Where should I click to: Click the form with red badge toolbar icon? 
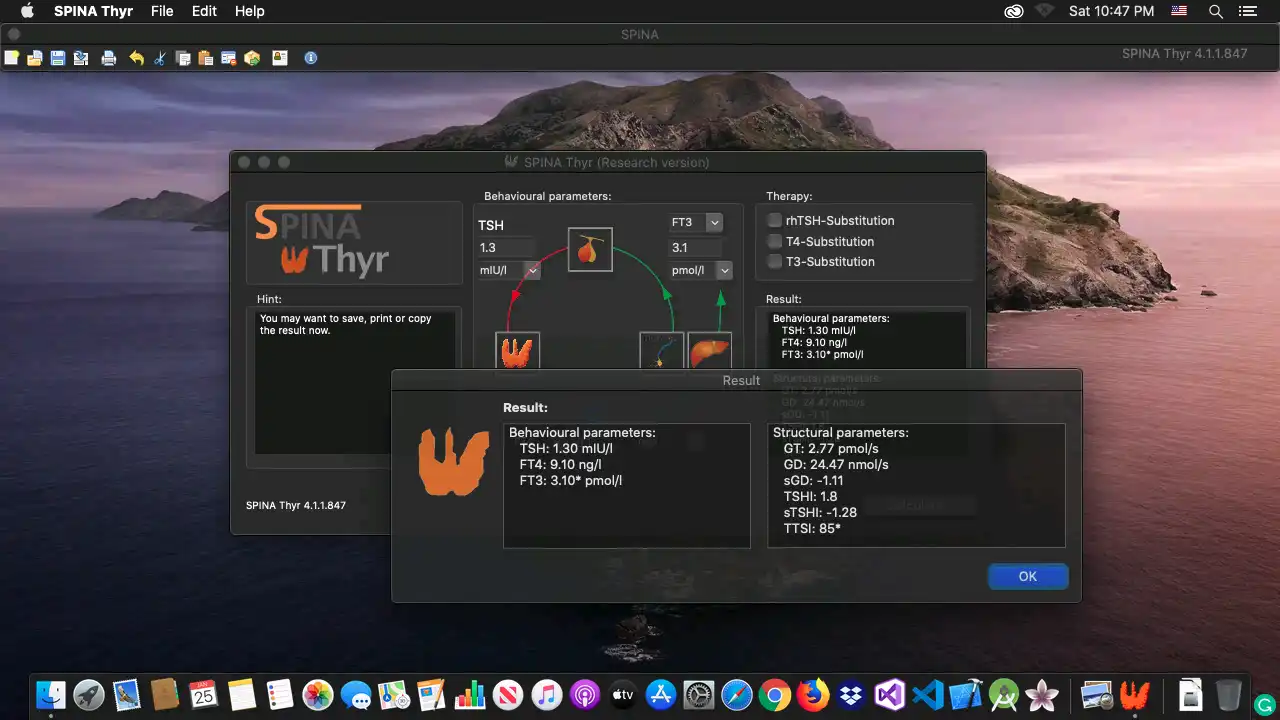pos(229,58)
